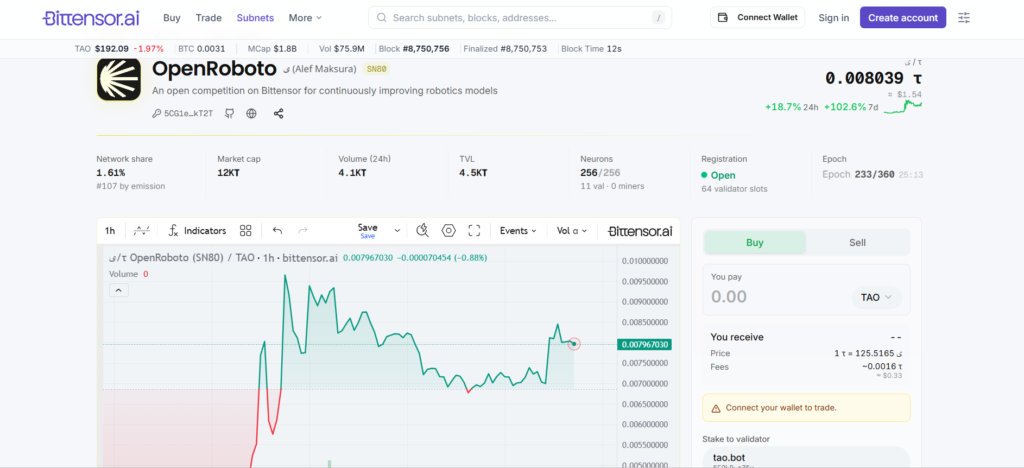Switch to the Sell tab
The height and width of the screenshot is (468, 1024).
pos(857,242)
